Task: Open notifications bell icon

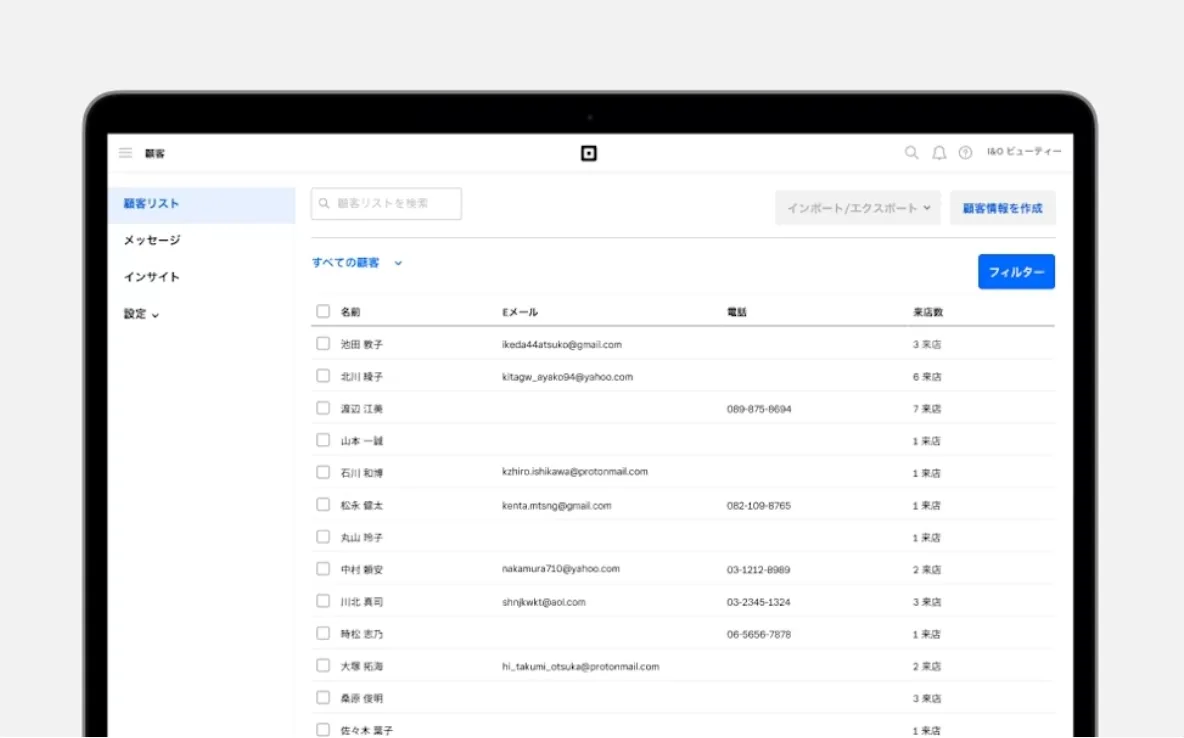Action: [x=939, y=153]
